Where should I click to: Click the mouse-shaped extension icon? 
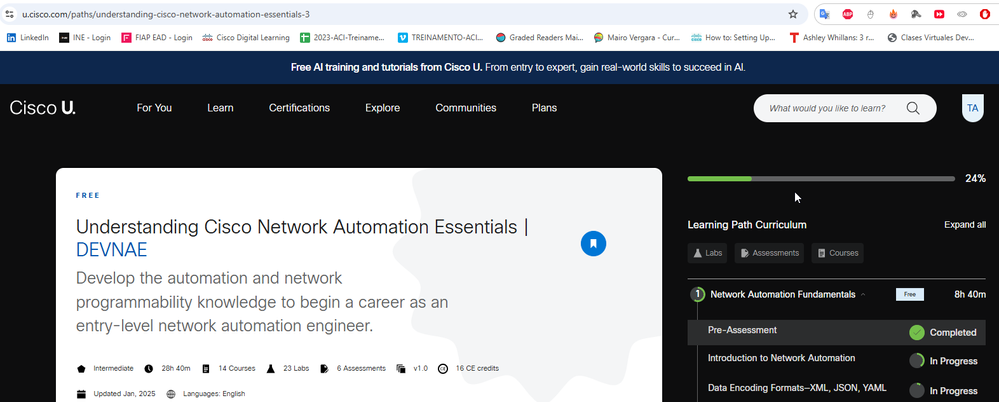[870, 14]
